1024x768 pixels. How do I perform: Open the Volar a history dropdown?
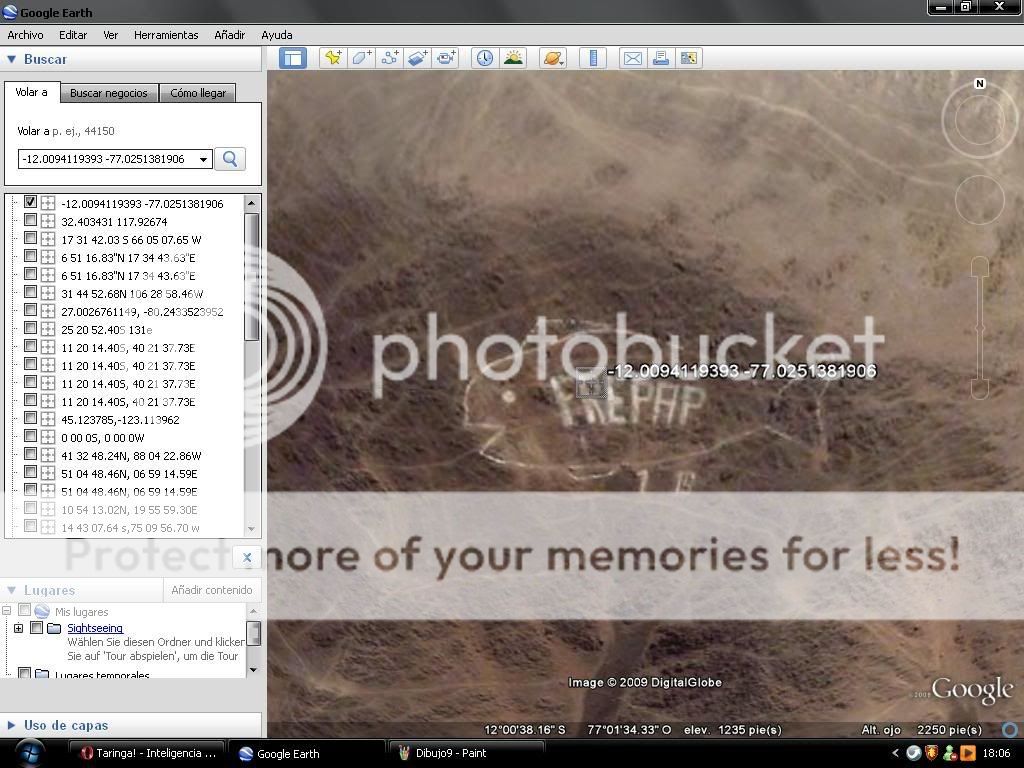point(204,159)
